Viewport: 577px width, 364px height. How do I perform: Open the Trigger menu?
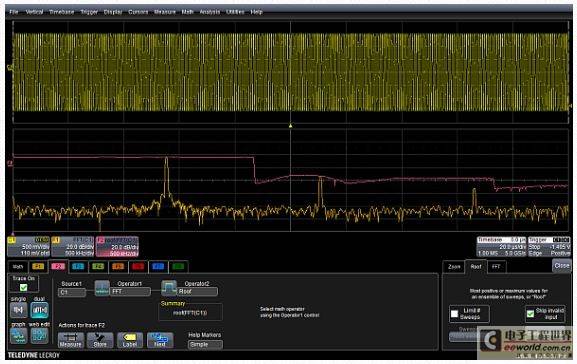point(89,12)
